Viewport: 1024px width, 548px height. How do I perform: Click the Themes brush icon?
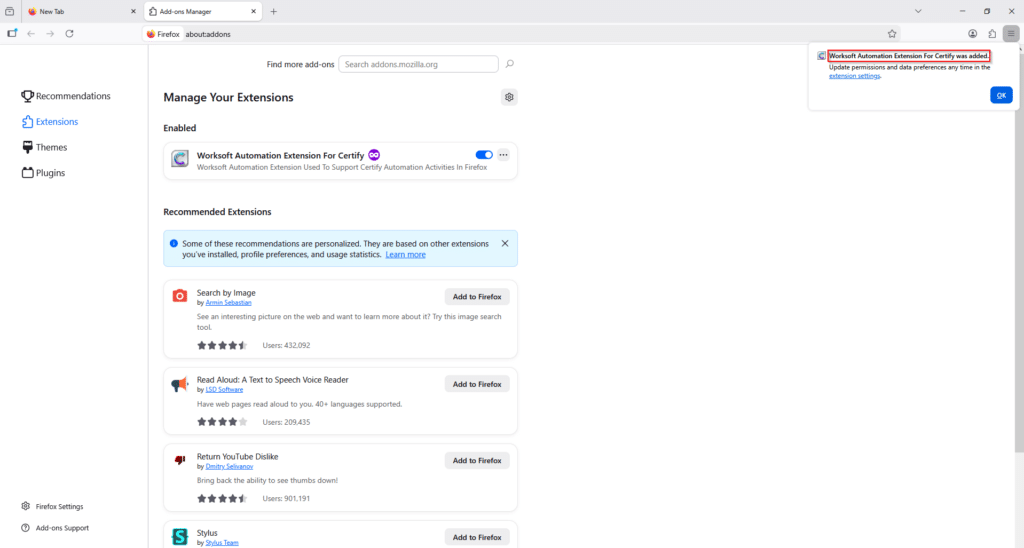tap(27, 147)
